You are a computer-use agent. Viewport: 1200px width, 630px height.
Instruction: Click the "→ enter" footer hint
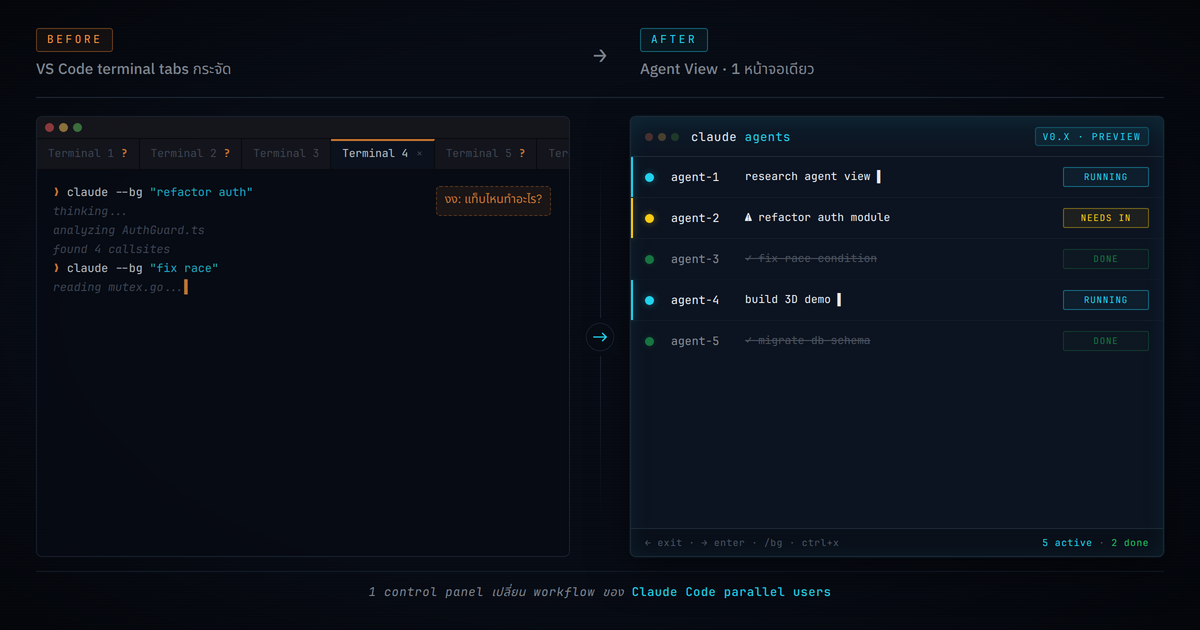(x=722, y=543)
